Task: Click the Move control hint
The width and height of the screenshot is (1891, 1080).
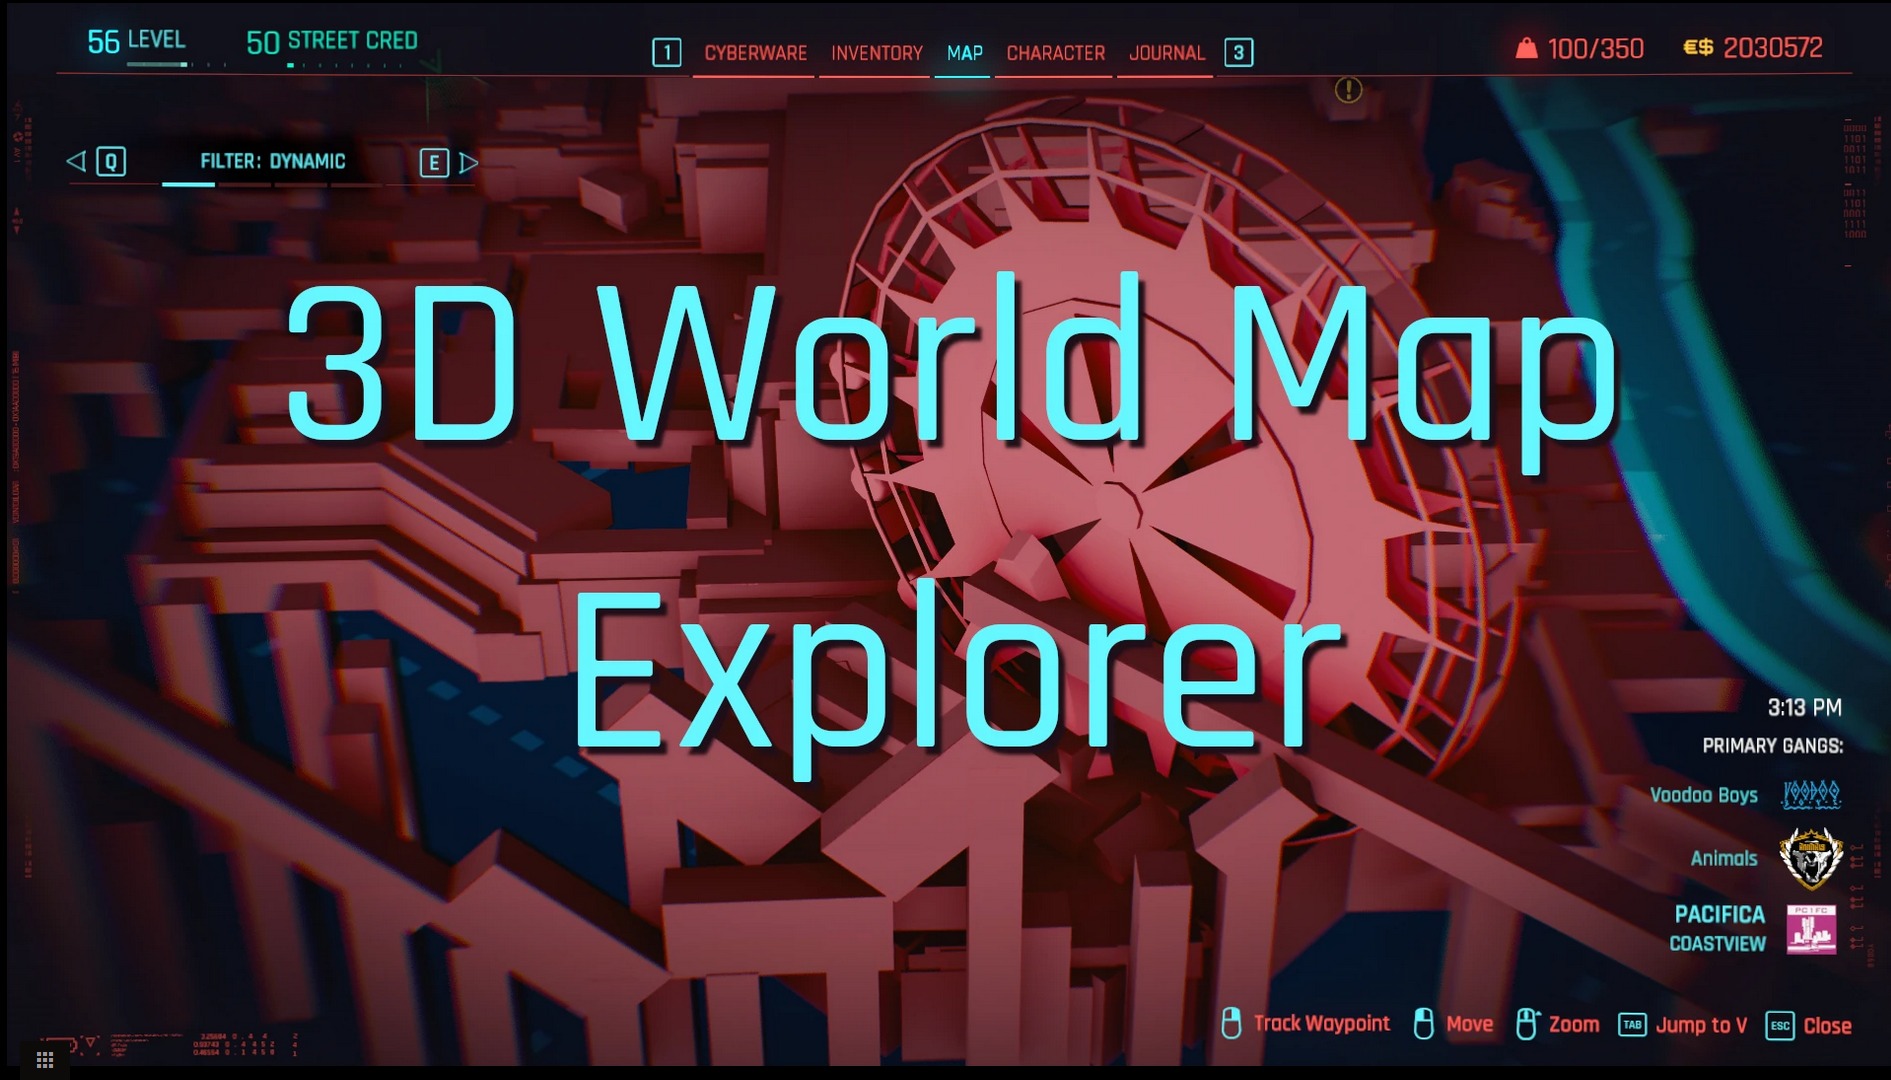Action: 1454,1024
